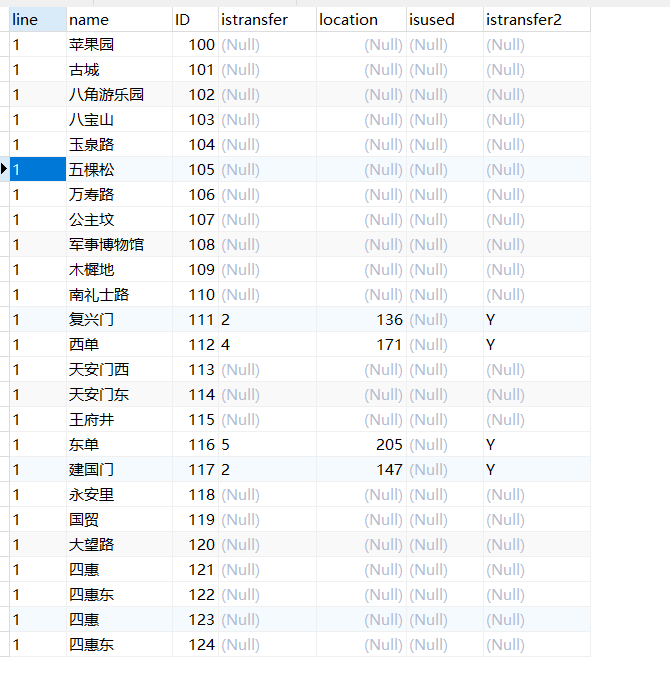Select ID cell 100
The width and height of the screenshot is (670, 677).
pyautogui.click(x=195, y=44)
